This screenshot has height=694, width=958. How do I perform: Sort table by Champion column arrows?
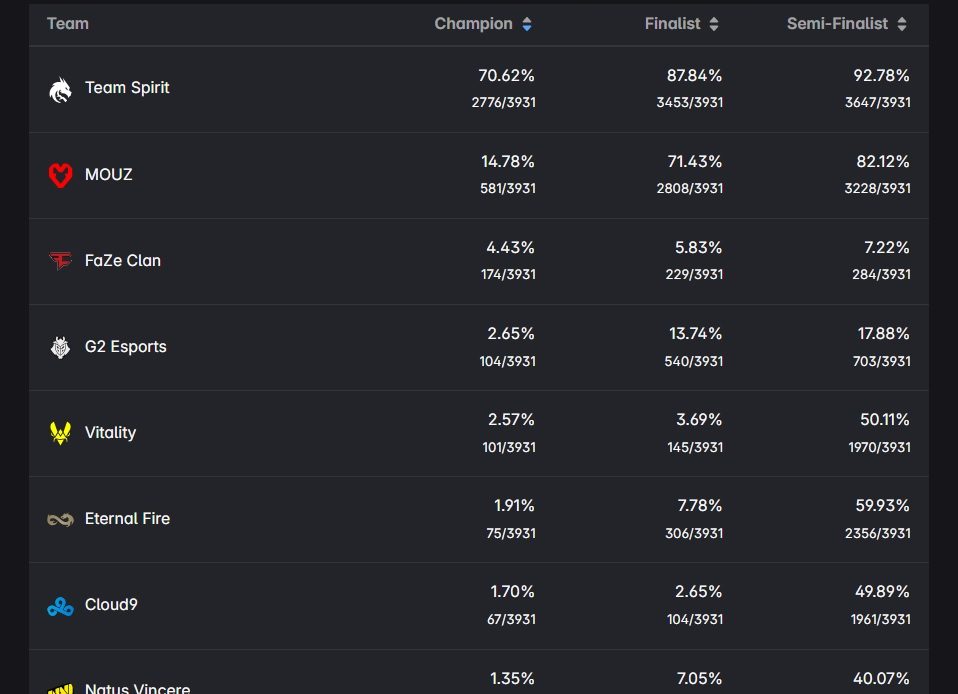click(527, 24)
